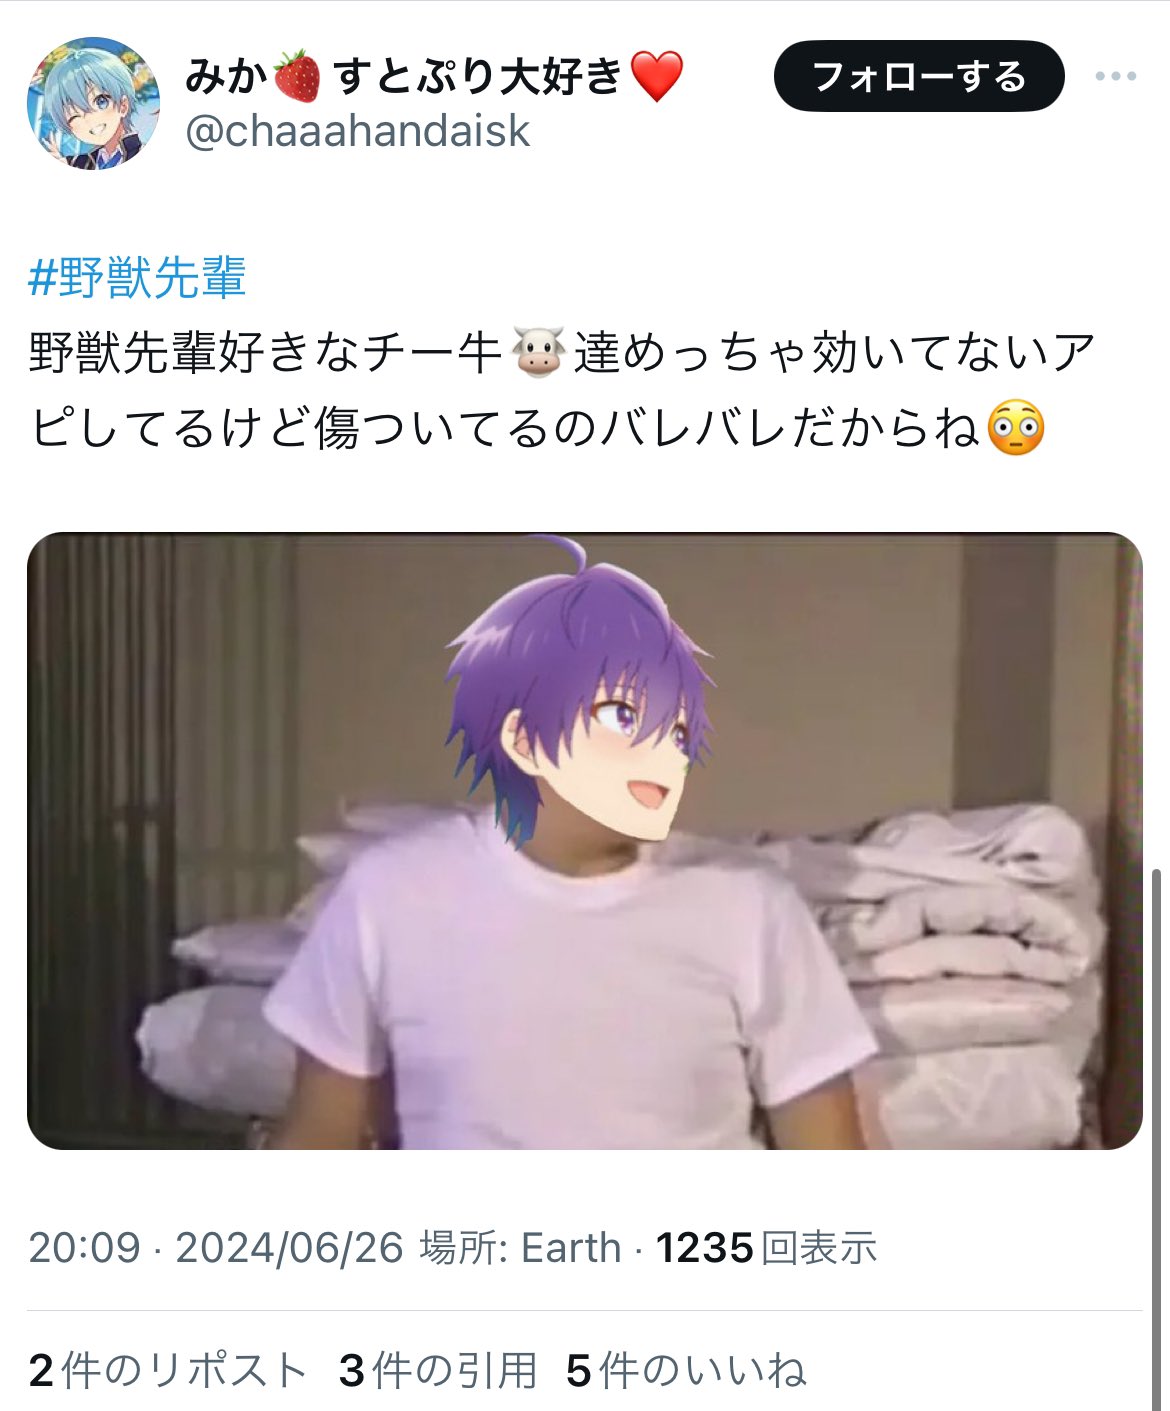The image size is (1170, 1411).
Task: Open the three-dot more options menu
Action: (1116, 76)
